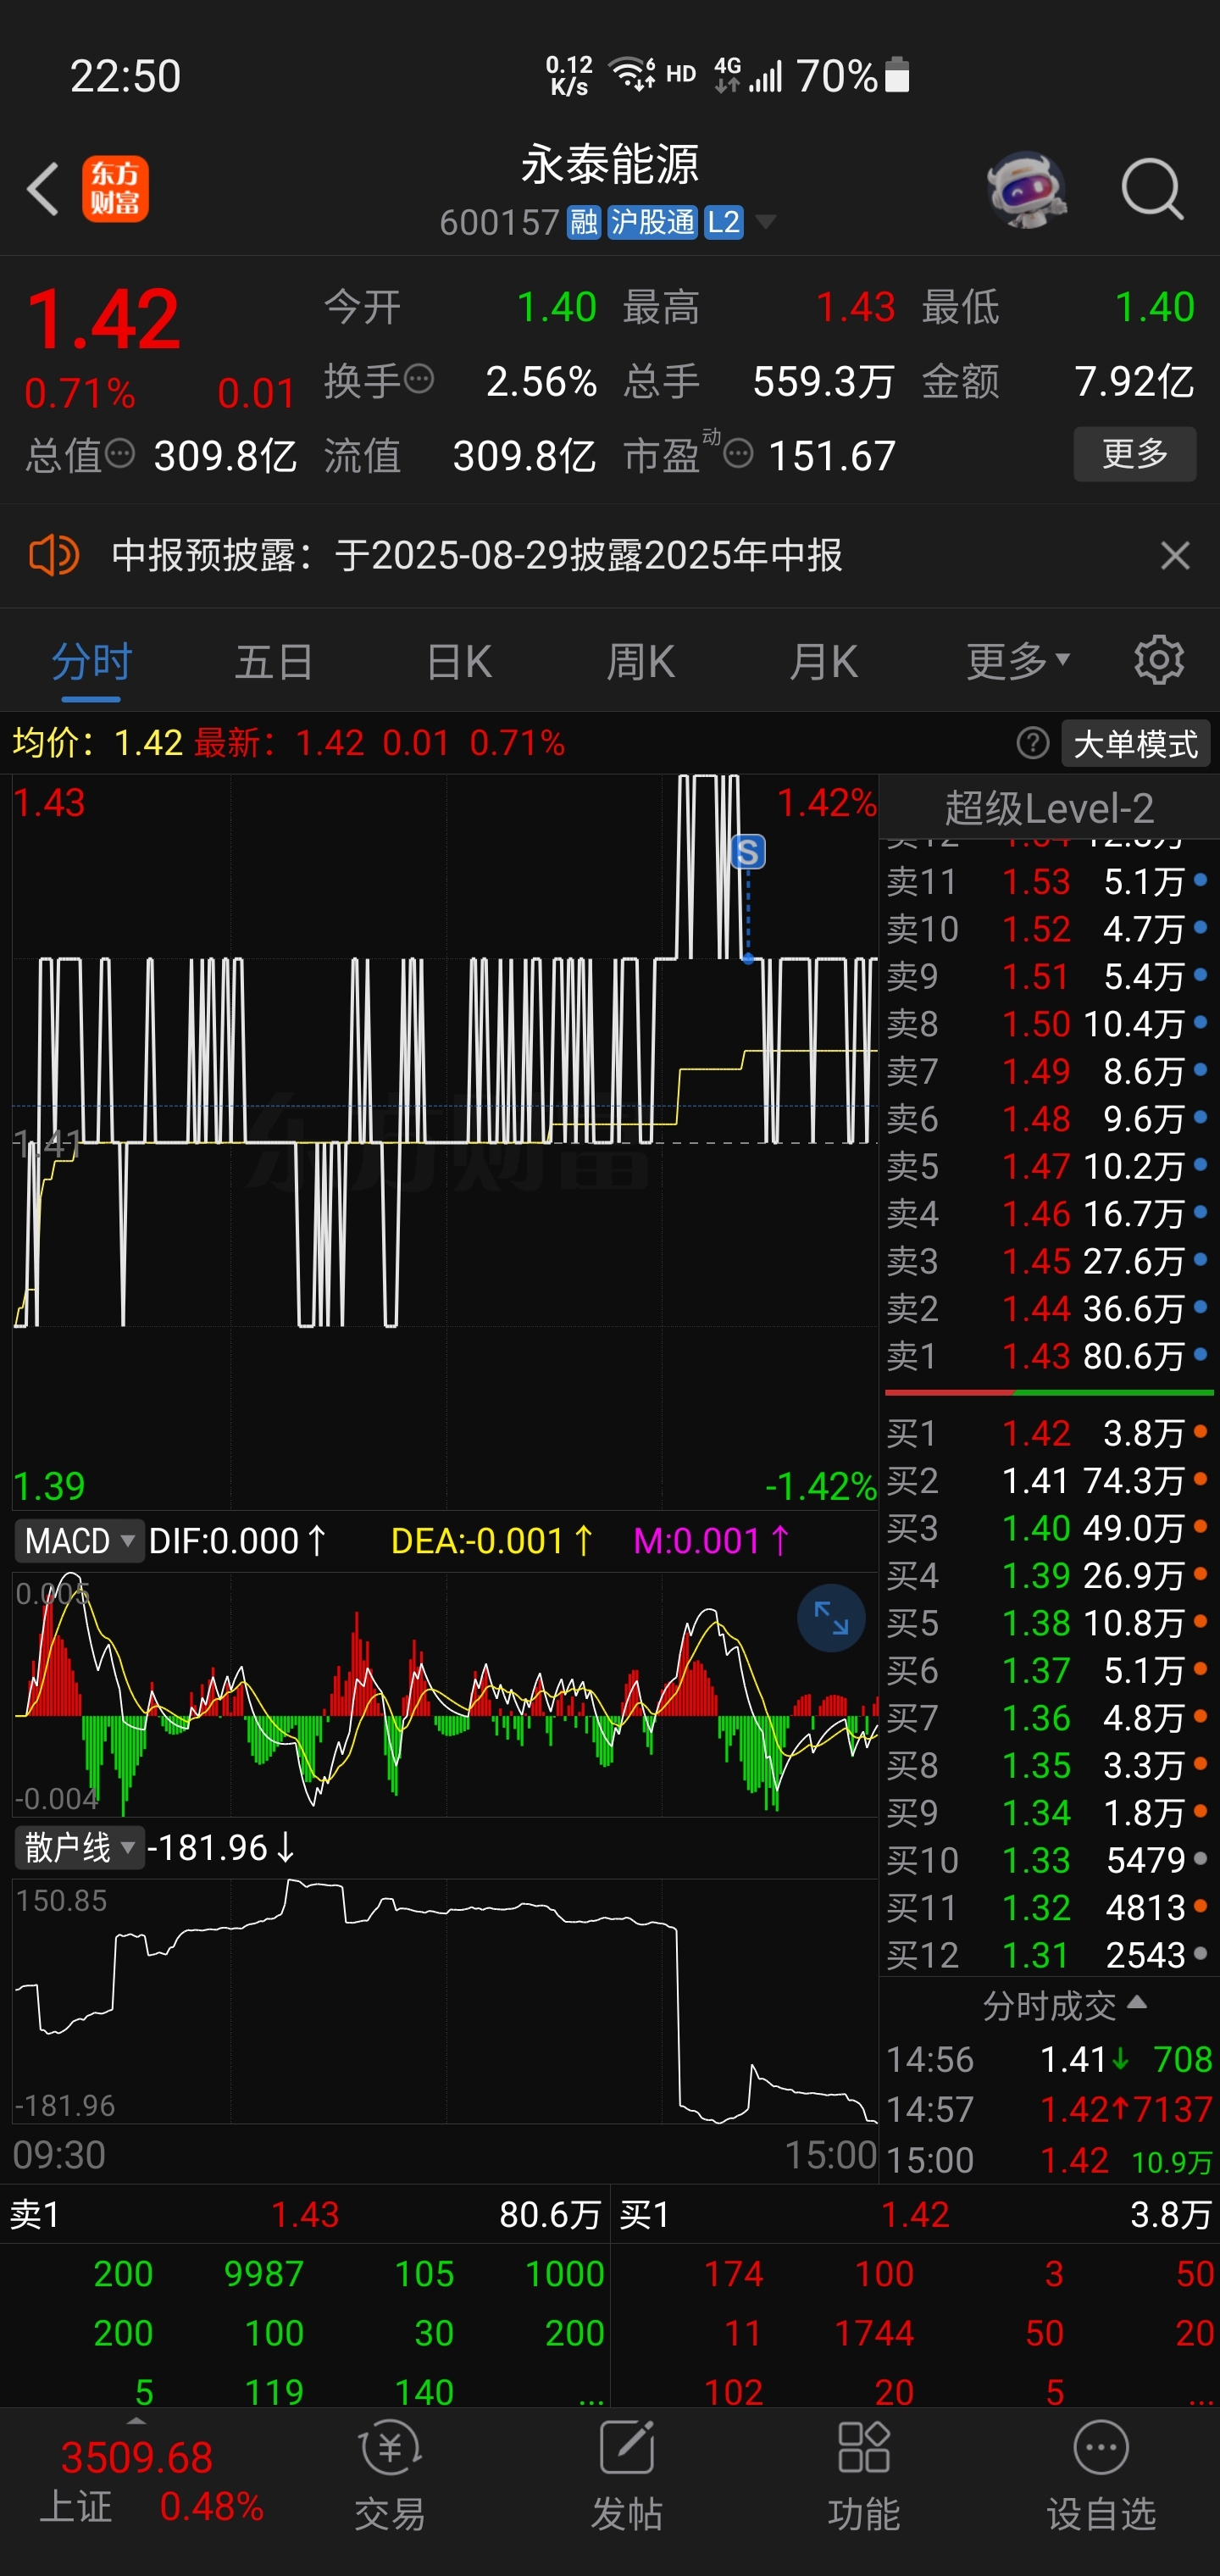1220x2576 pixels.
Task: Tap the 22:50 clock in status bar
Action: [x=125, y=76]
